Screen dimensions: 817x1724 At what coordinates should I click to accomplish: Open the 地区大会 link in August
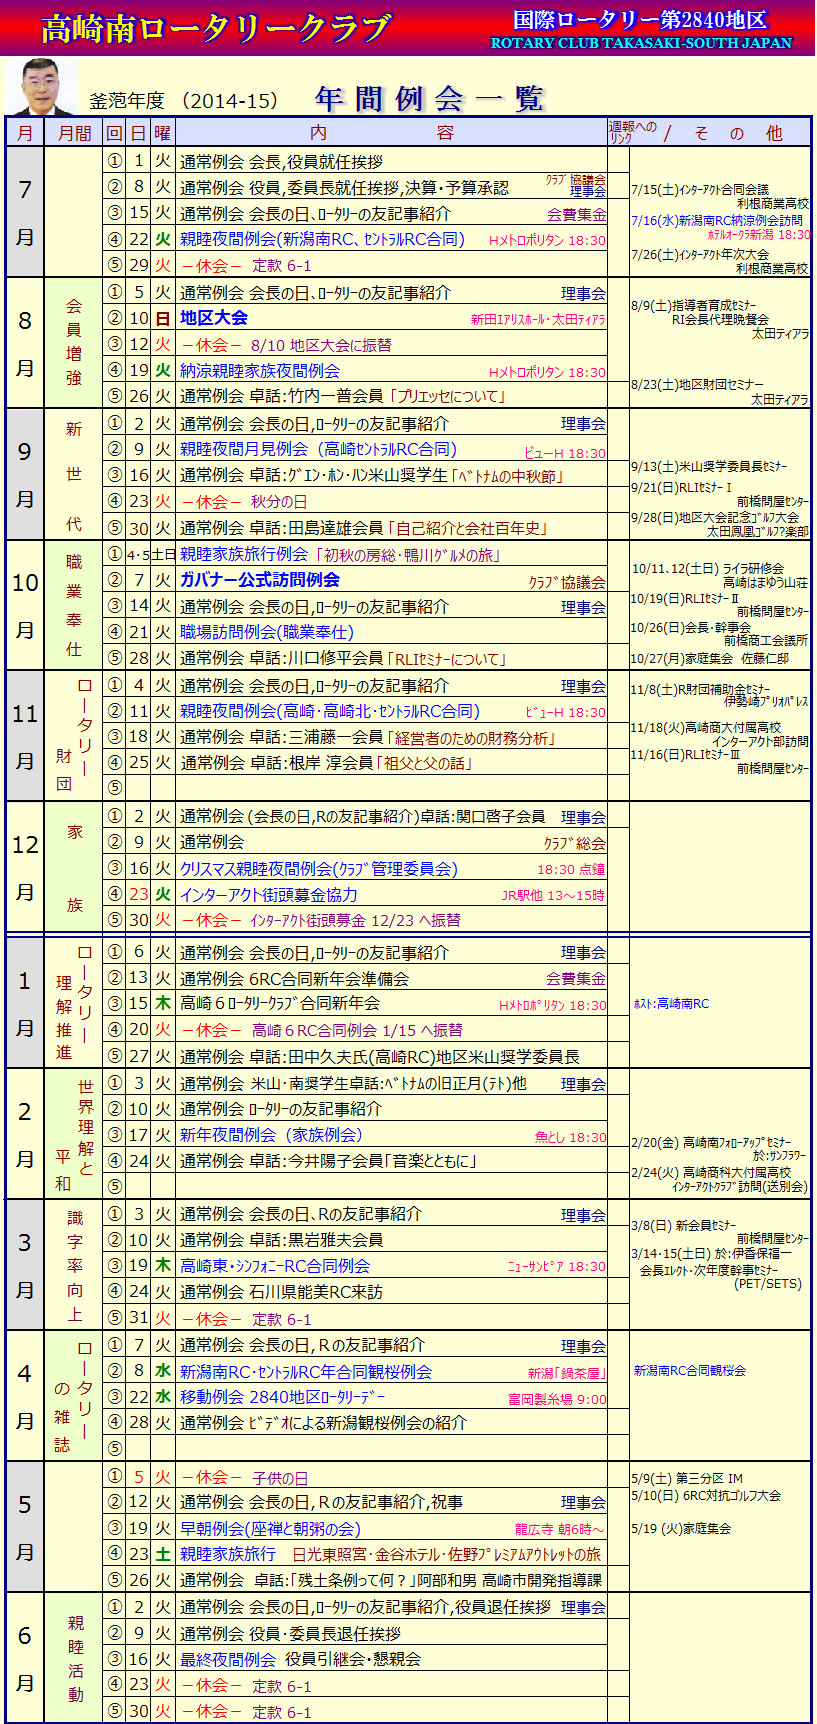(214, 318)
